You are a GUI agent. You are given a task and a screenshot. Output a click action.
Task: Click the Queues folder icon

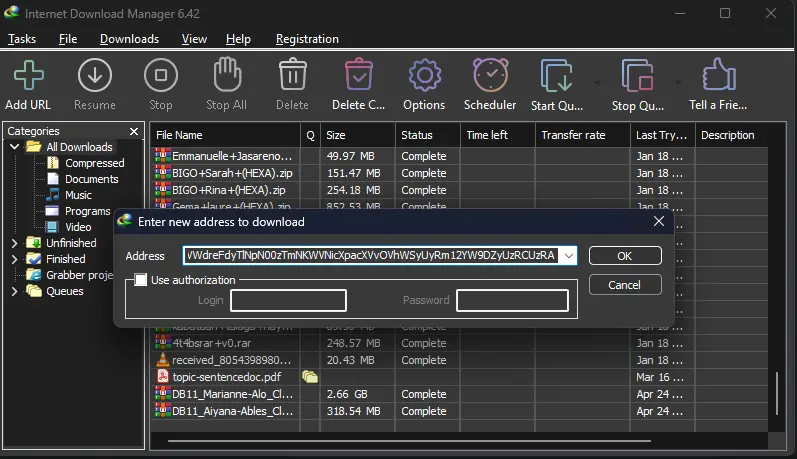pyautogui.click(x=34, y=291)
